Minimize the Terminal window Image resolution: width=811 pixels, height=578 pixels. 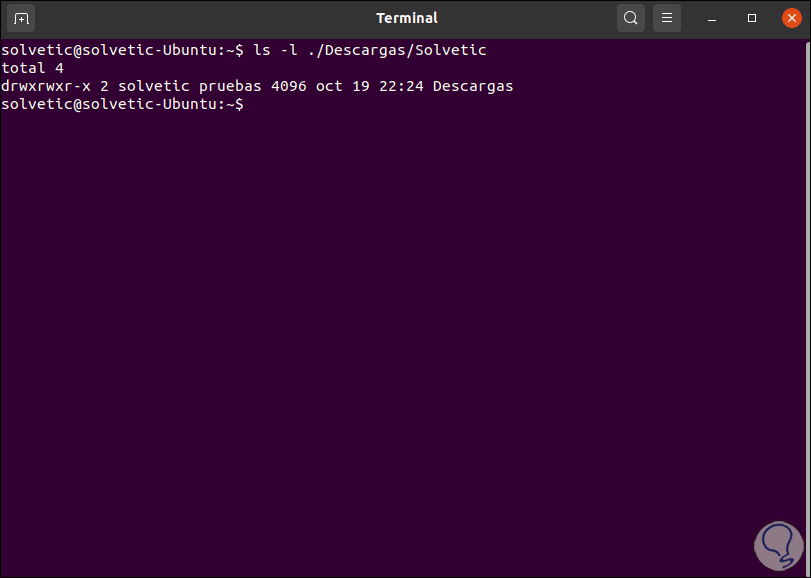714,18
